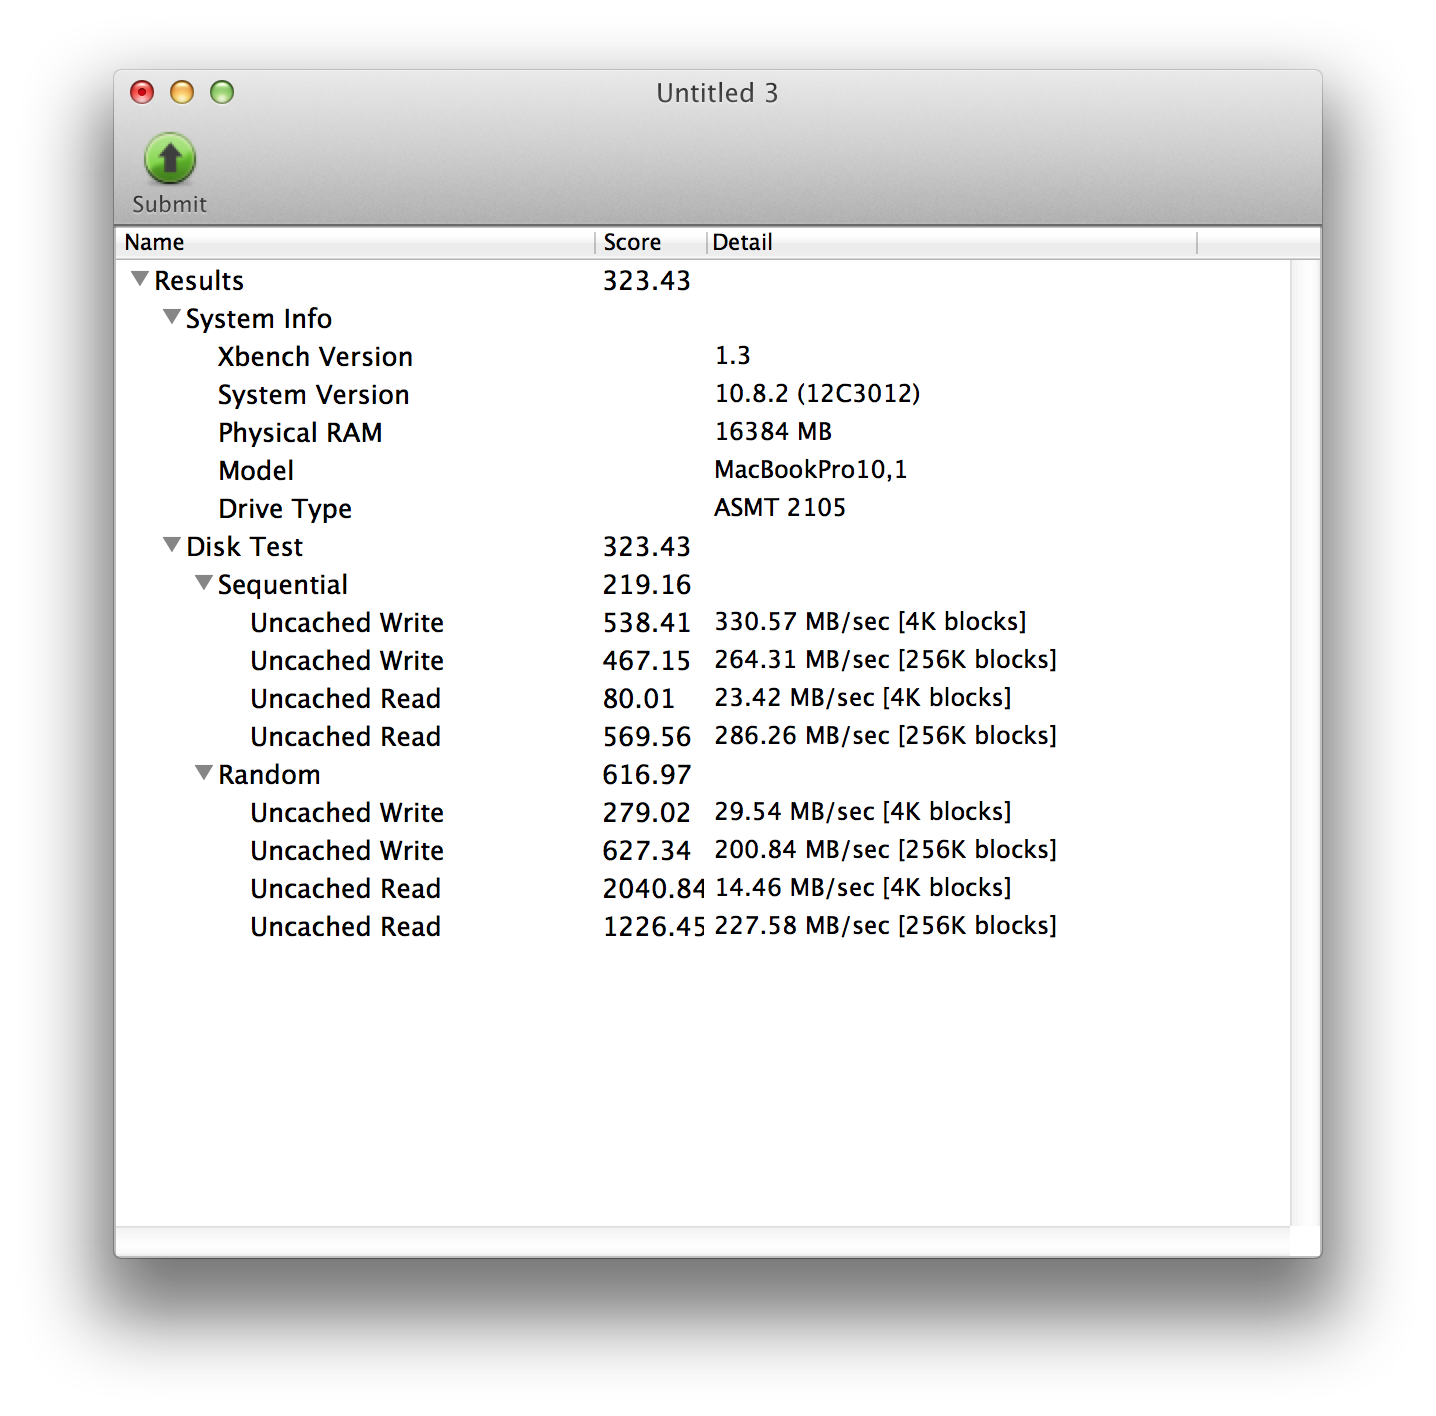Sort by the Name column header

(x=356, y=242)
